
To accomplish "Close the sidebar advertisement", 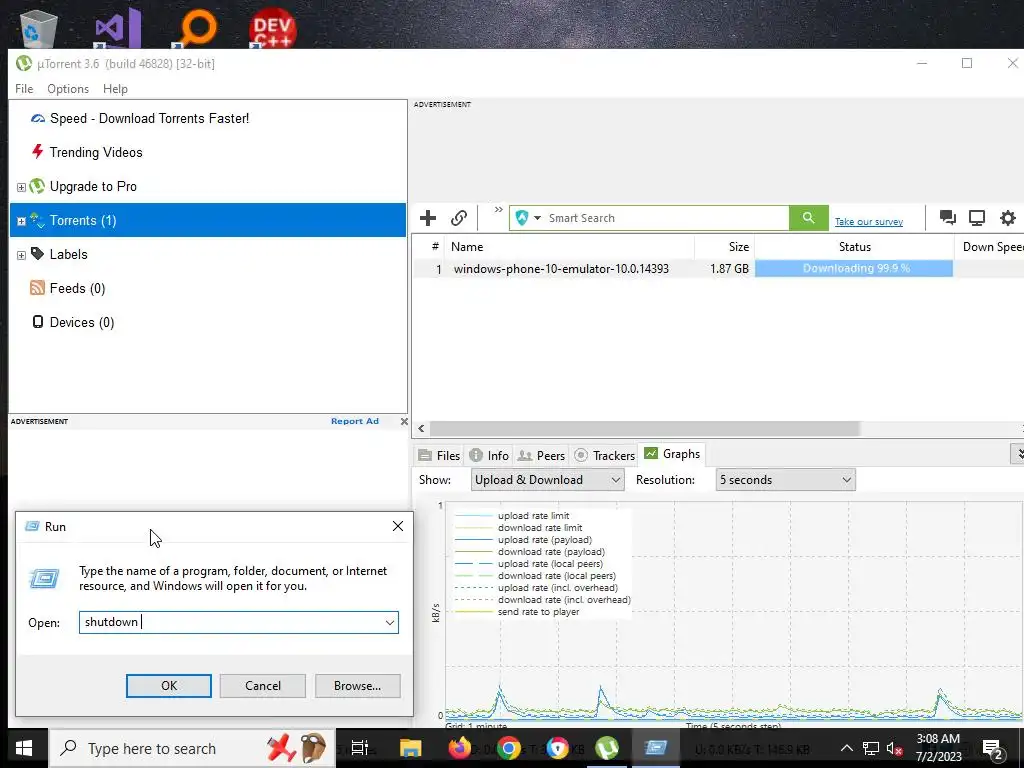I will pos(404,422).
